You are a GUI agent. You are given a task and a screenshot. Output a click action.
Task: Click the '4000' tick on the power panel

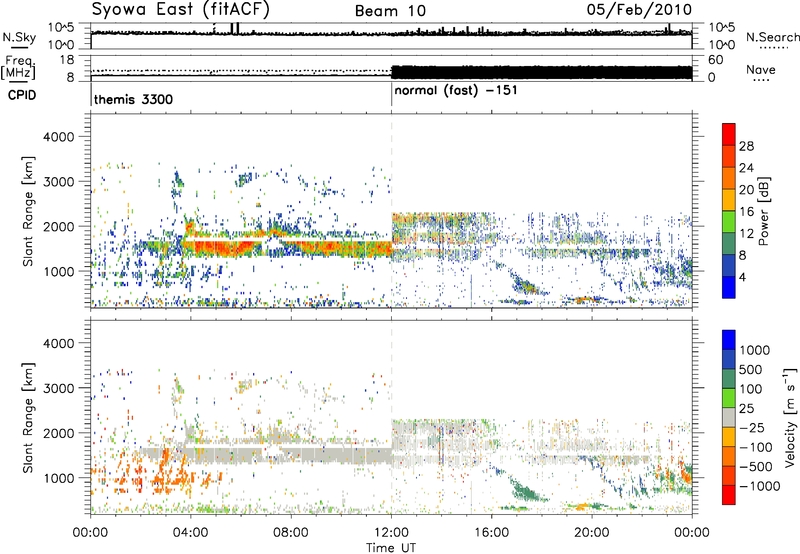click(x=58, y=137)
